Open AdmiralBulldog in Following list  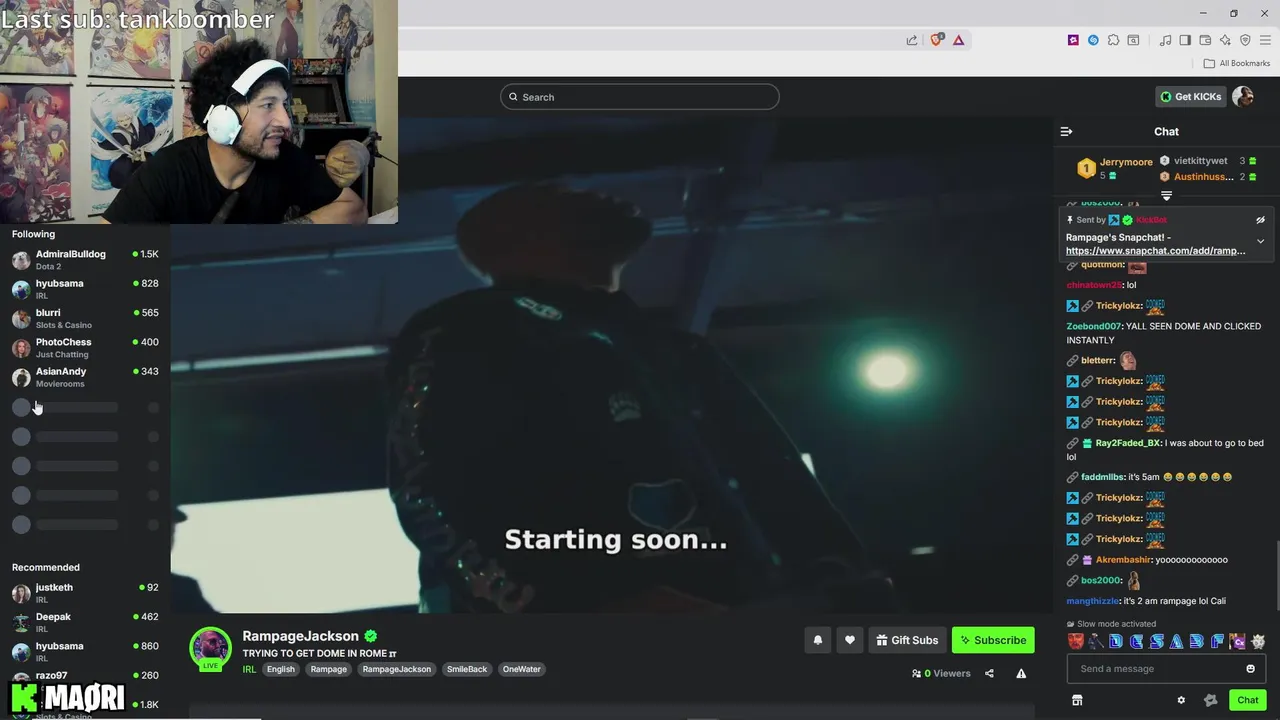click(85, 259)
